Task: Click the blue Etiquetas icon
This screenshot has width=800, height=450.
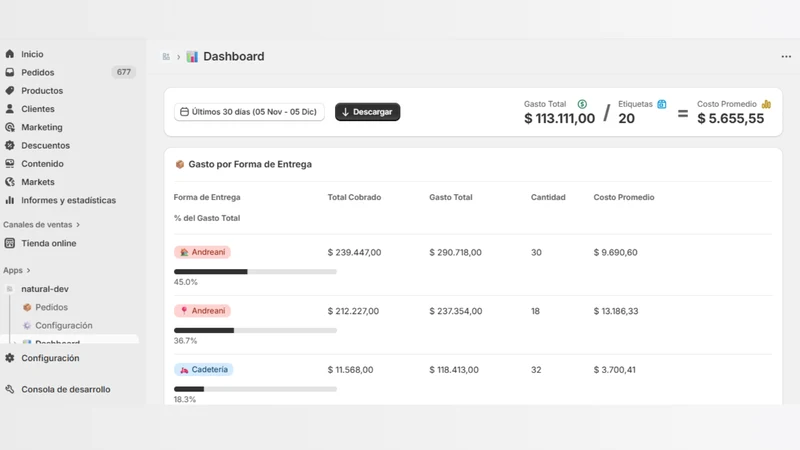Action: coord(662,104)
